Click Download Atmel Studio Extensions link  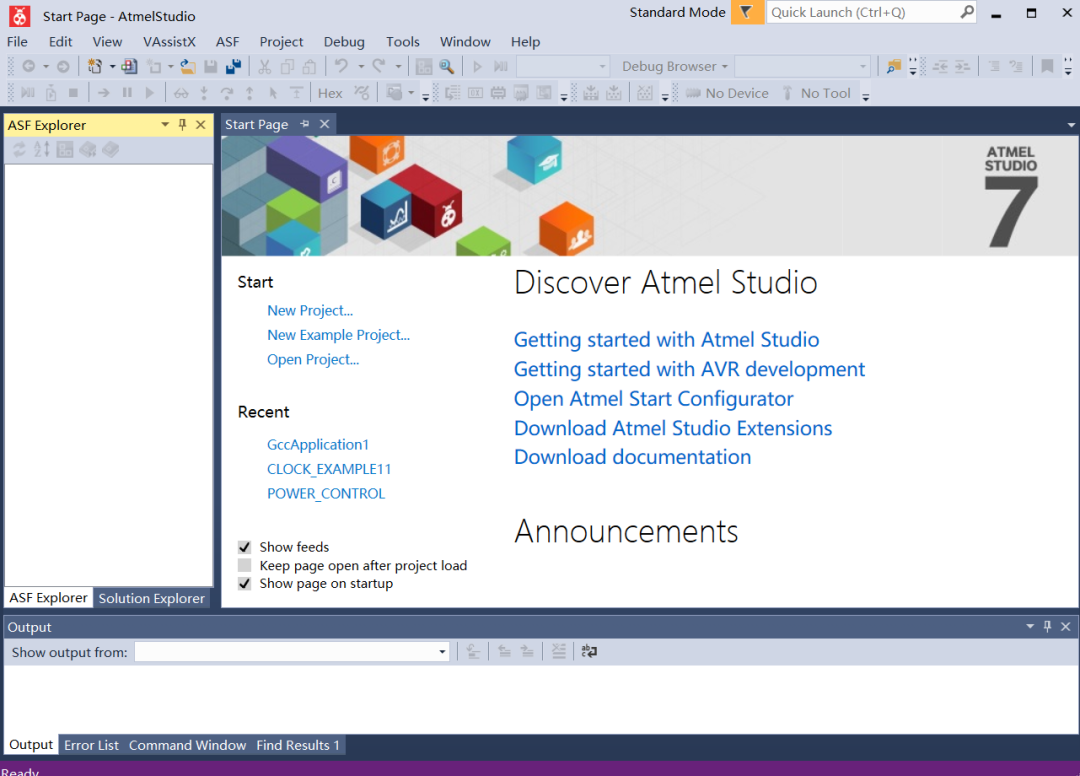[673, 428]
